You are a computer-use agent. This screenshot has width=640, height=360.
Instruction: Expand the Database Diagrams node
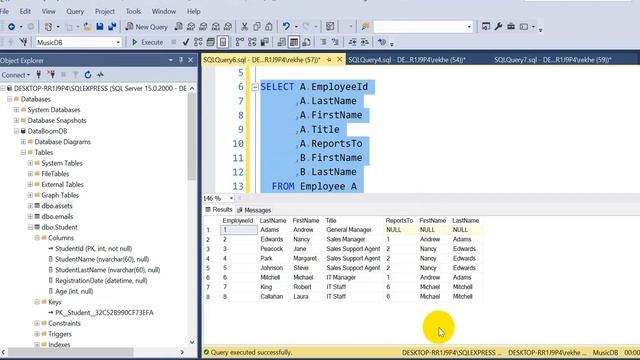click(x=23, y=142)
